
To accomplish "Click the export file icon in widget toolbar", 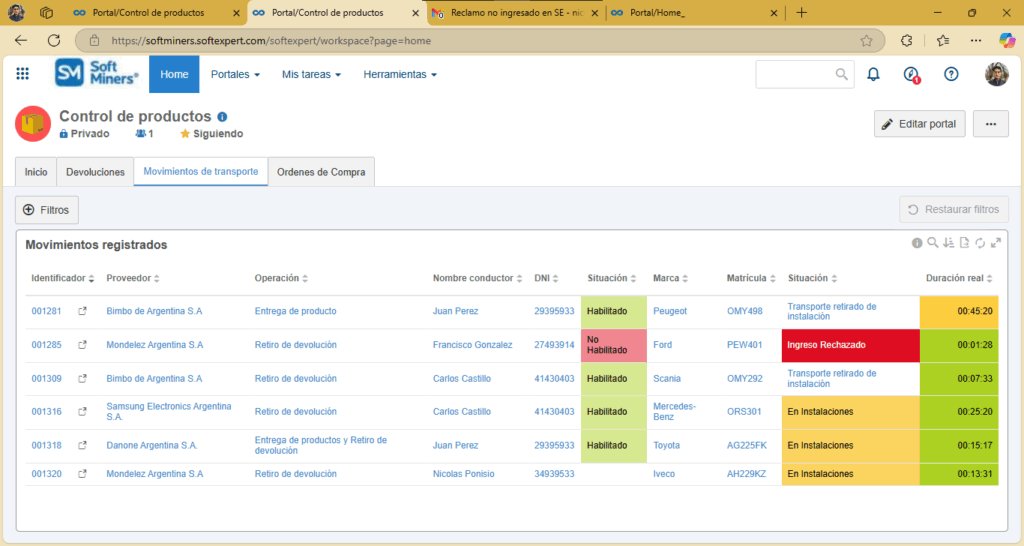I will pyautogui.click(x=964, y=243).
